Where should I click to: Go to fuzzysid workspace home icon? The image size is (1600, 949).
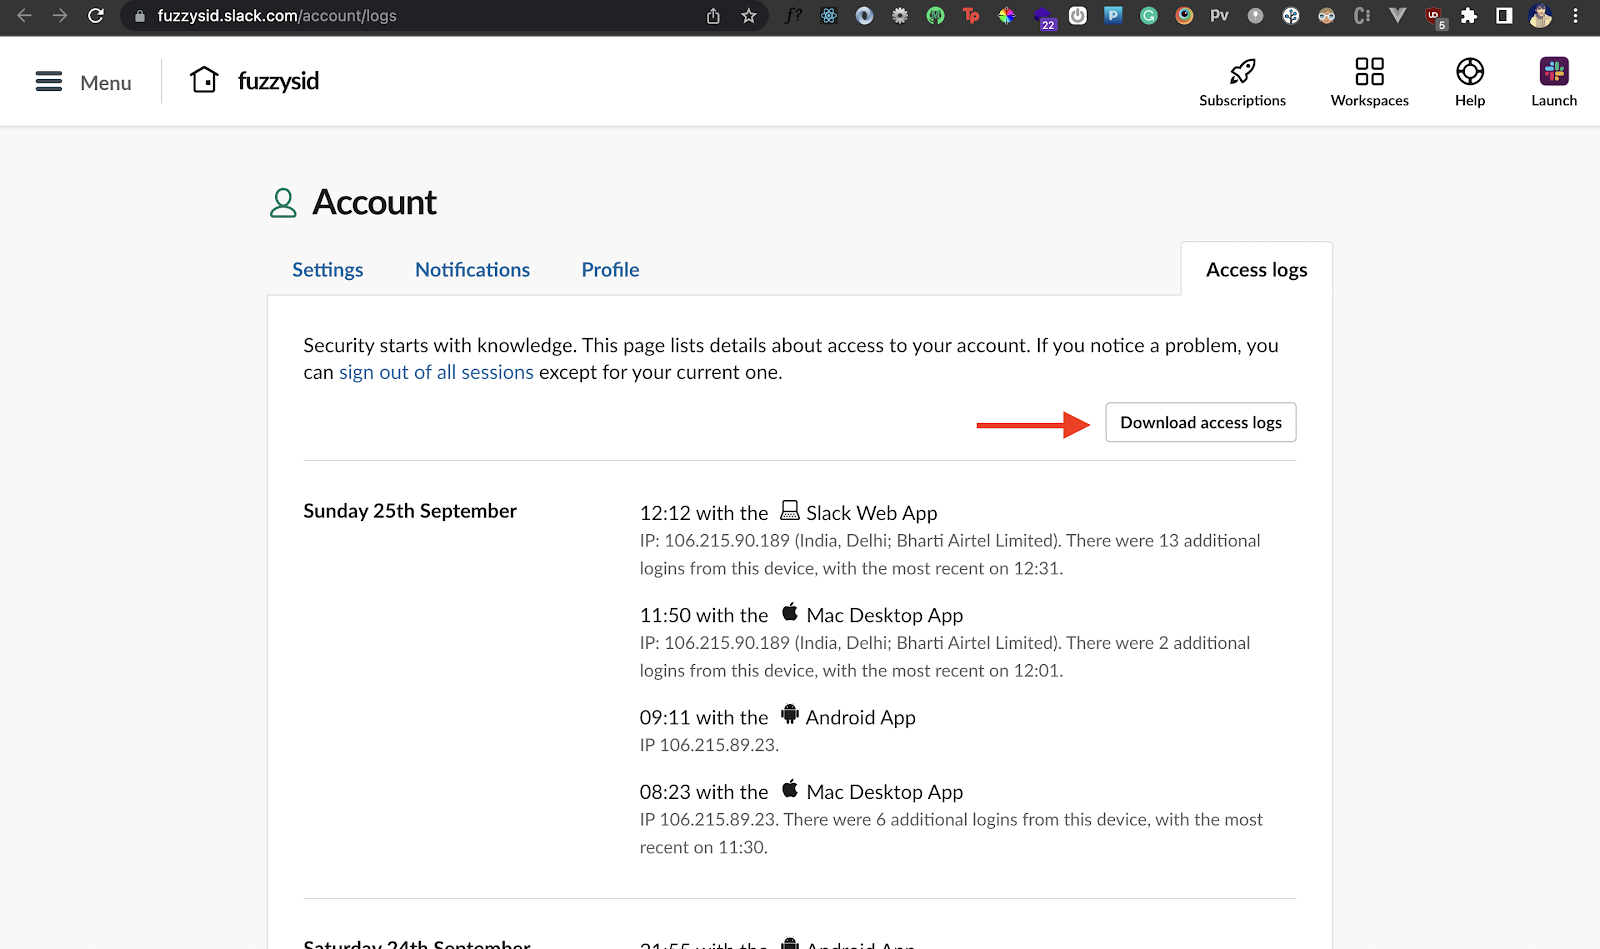204,80
